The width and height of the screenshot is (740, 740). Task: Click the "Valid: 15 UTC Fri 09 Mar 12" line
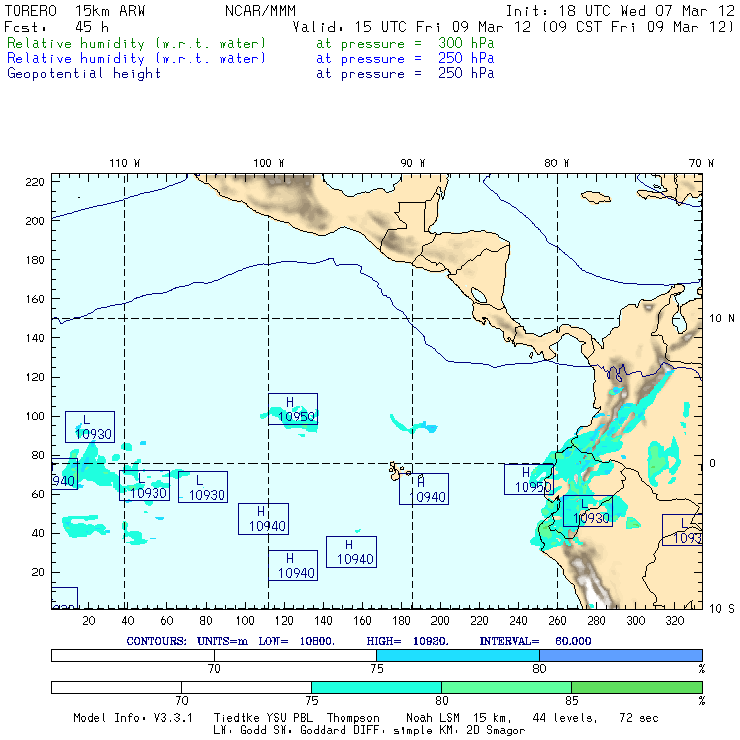(x=412, y=27)
